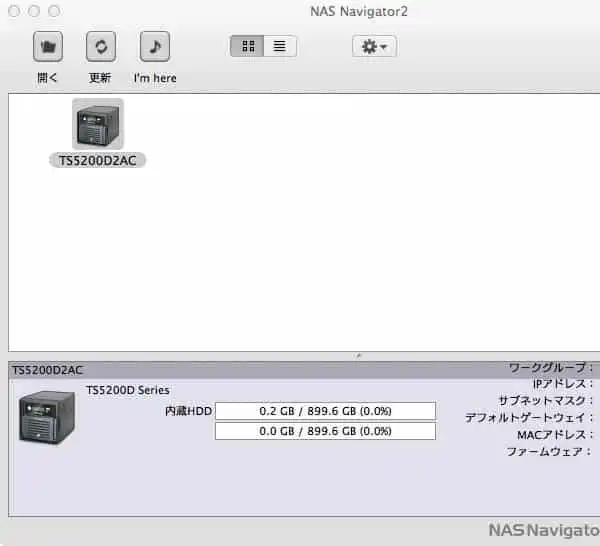The height and width of the screenshot is (546, 600).
Task: Click the ワークグループ label
Action: coord(550,368)
